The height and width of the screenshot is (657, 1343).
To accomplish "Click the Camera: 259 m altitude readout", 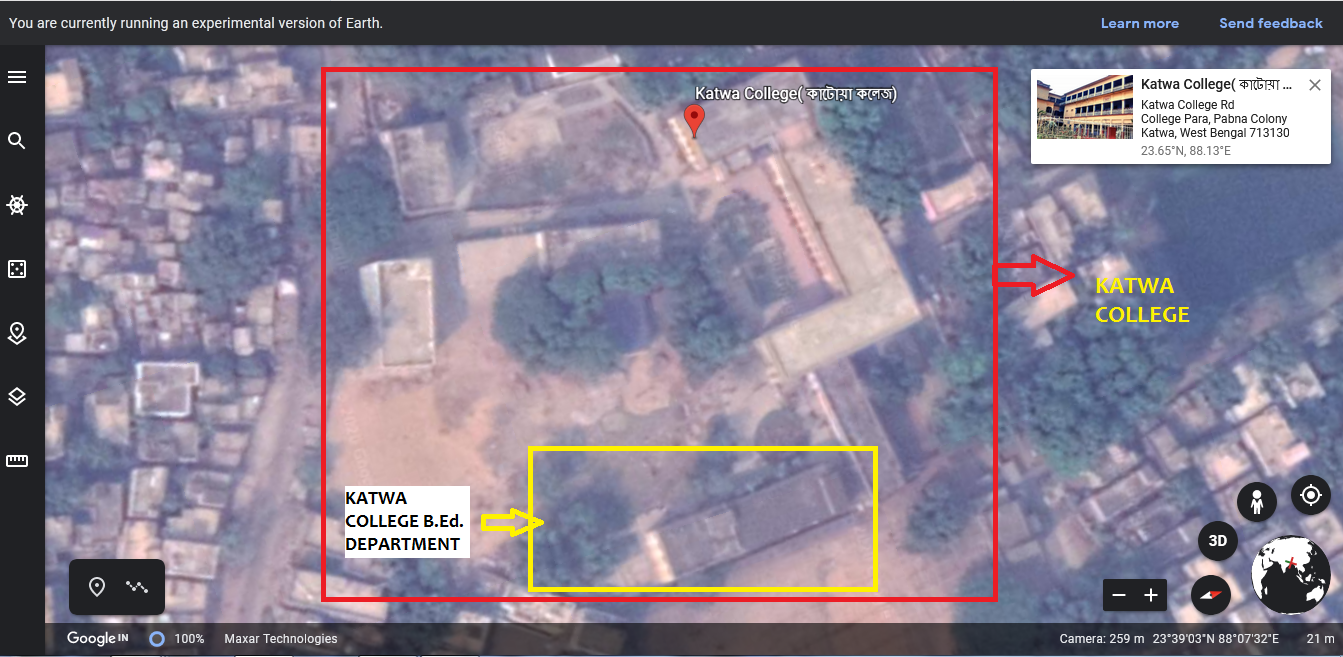I will tap(1102, 639).
